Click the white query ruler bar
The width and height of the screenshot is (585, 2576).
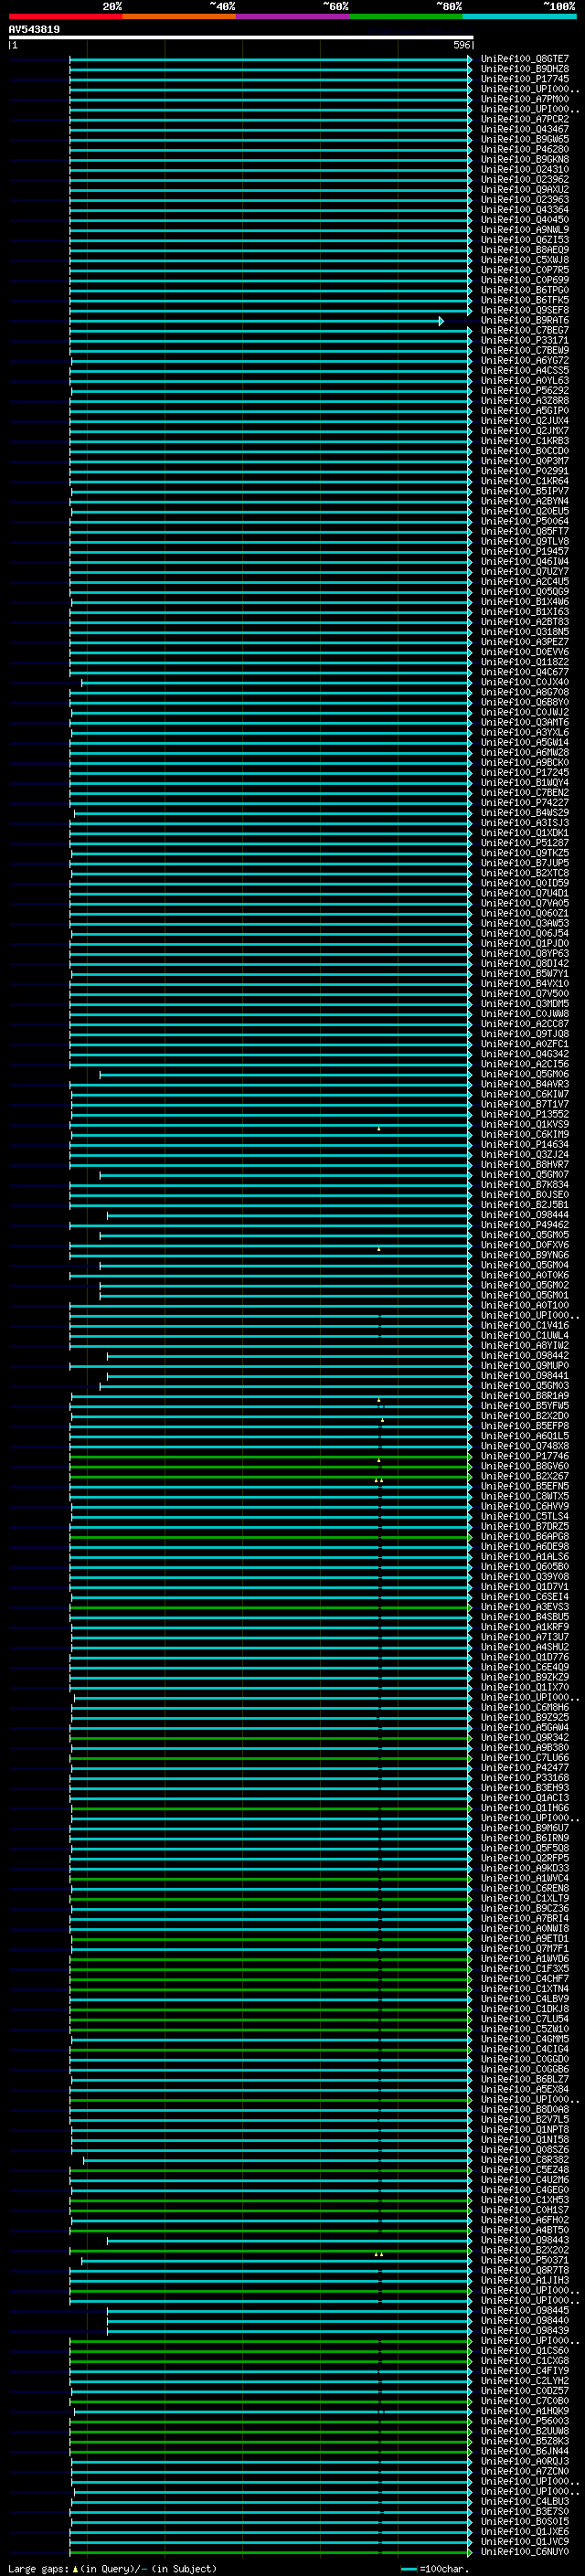241,38
